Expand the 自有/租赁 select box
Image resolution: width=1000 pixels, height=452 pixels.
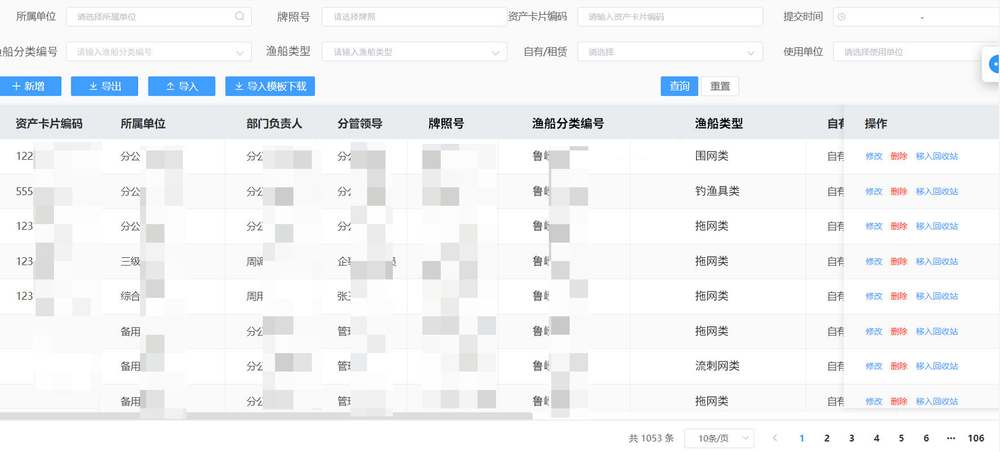point(670,52)
